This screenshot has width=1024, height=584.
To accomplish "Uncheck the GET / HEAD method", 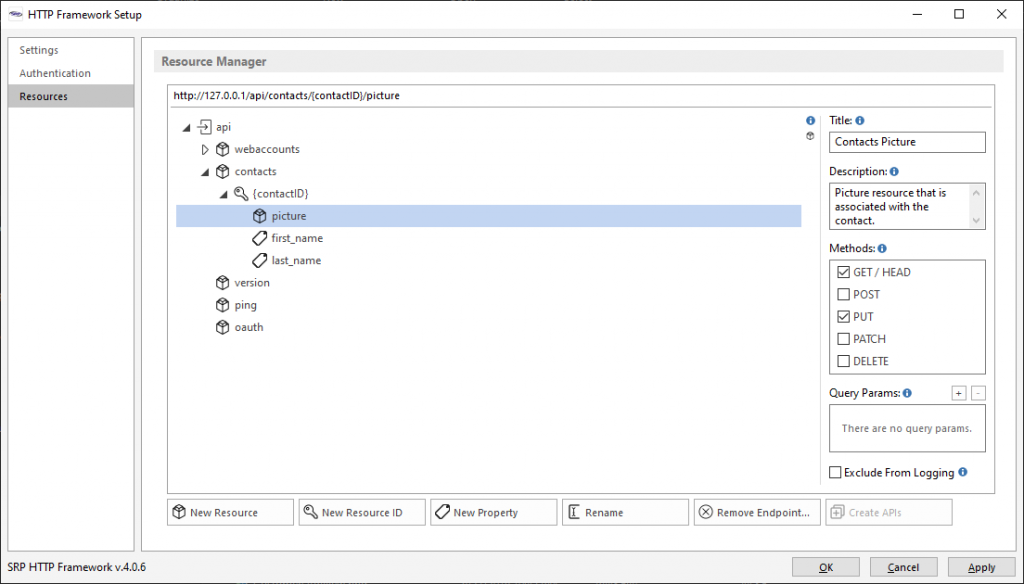I will 841,271.
